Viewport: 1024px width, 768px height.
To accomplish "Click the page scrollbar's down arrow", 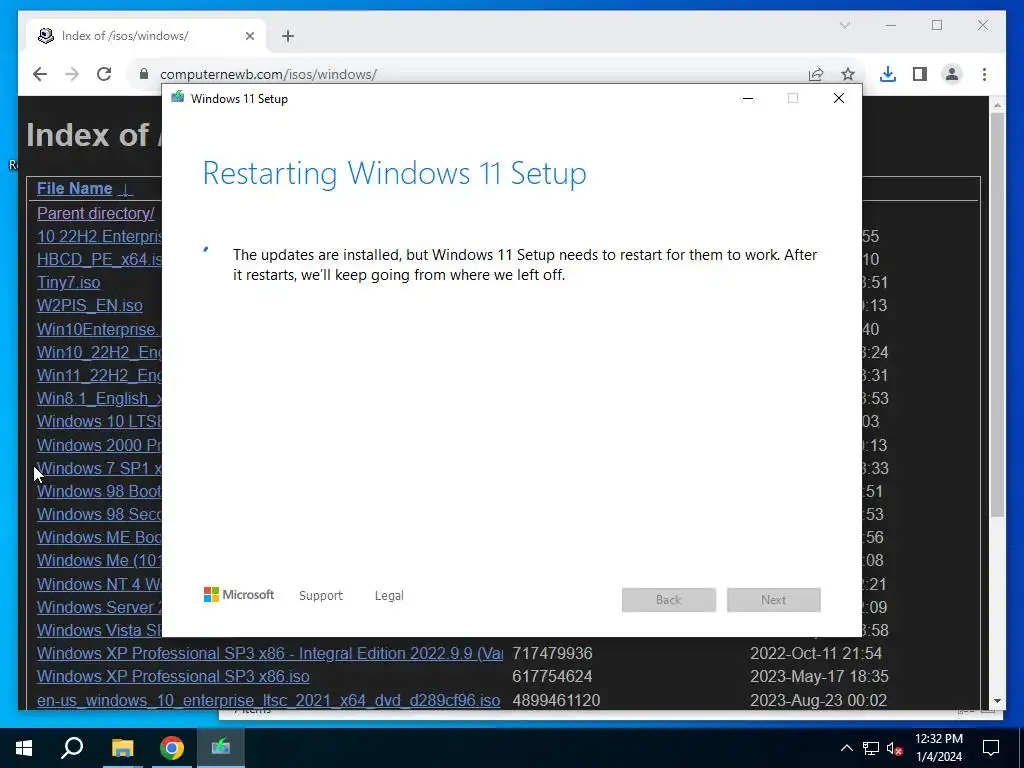I will 997,701.
